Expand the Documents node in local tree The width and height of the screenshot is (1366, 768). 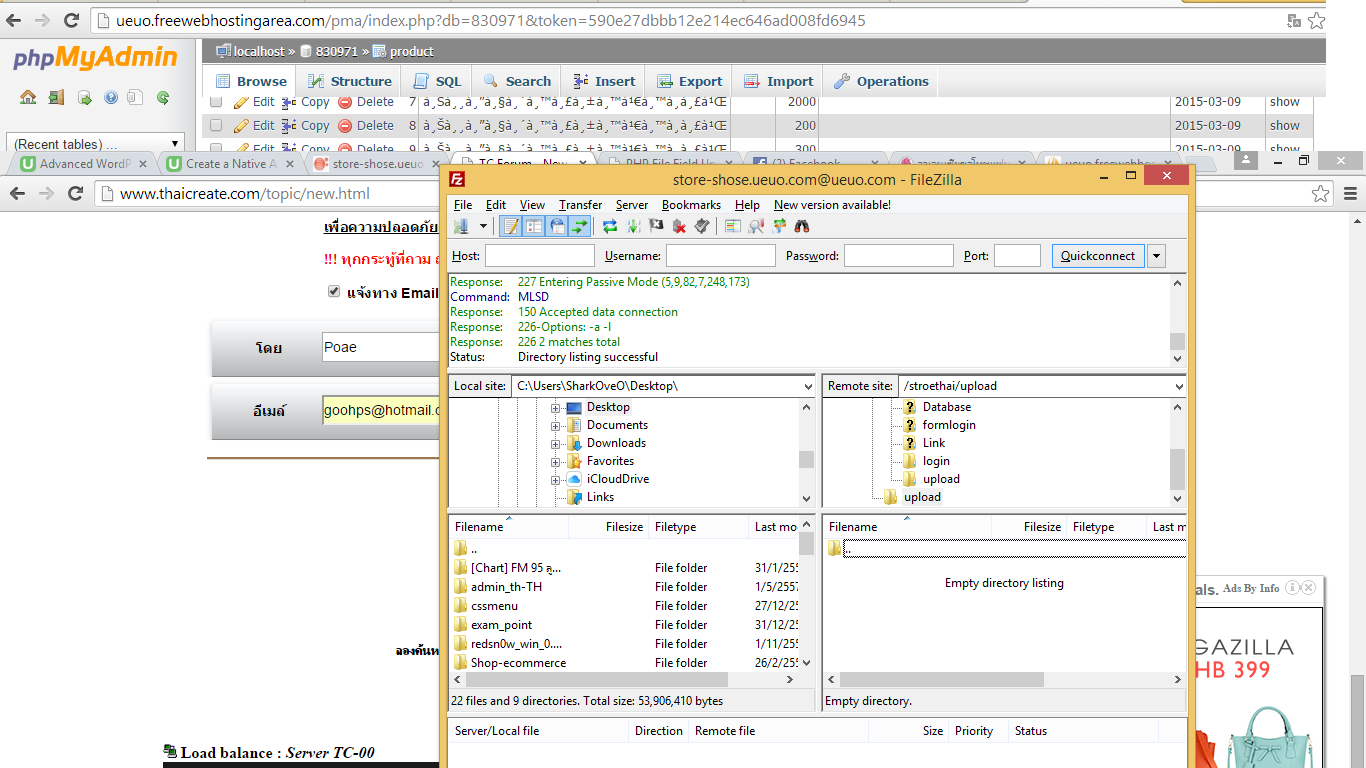pyautogui.click(x=555, y=426)
